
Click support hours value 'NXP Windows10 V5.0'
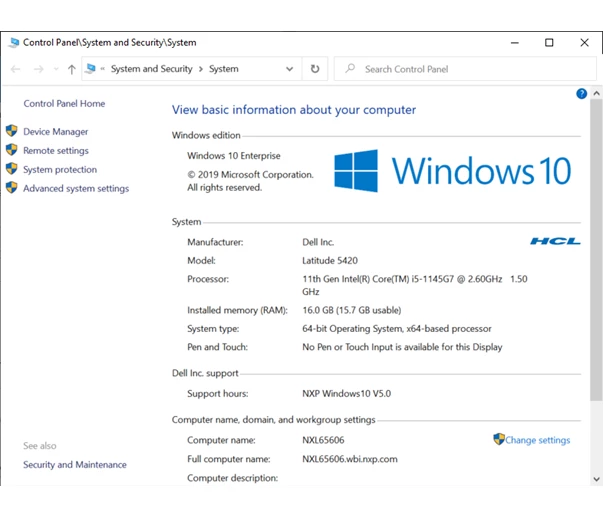click(346, 394)
